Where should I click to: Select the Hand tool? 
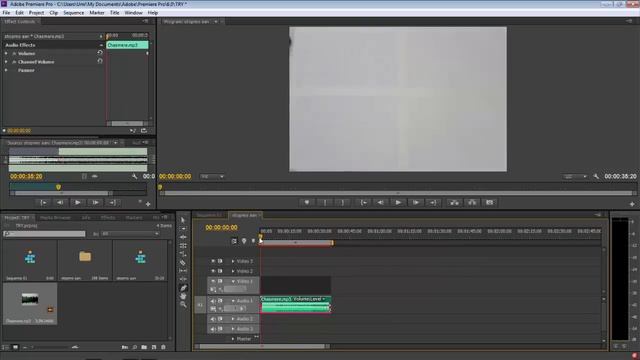pyautogui.click(x=183, y=296)
